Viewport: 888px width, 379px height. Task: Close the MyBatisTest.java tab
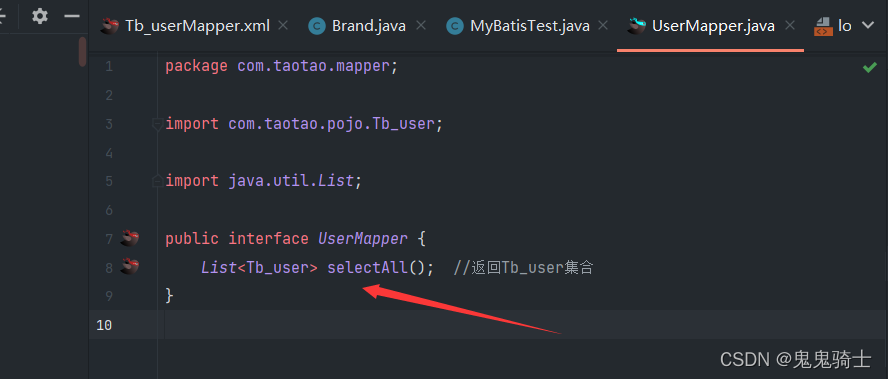(x=603, y=25)
